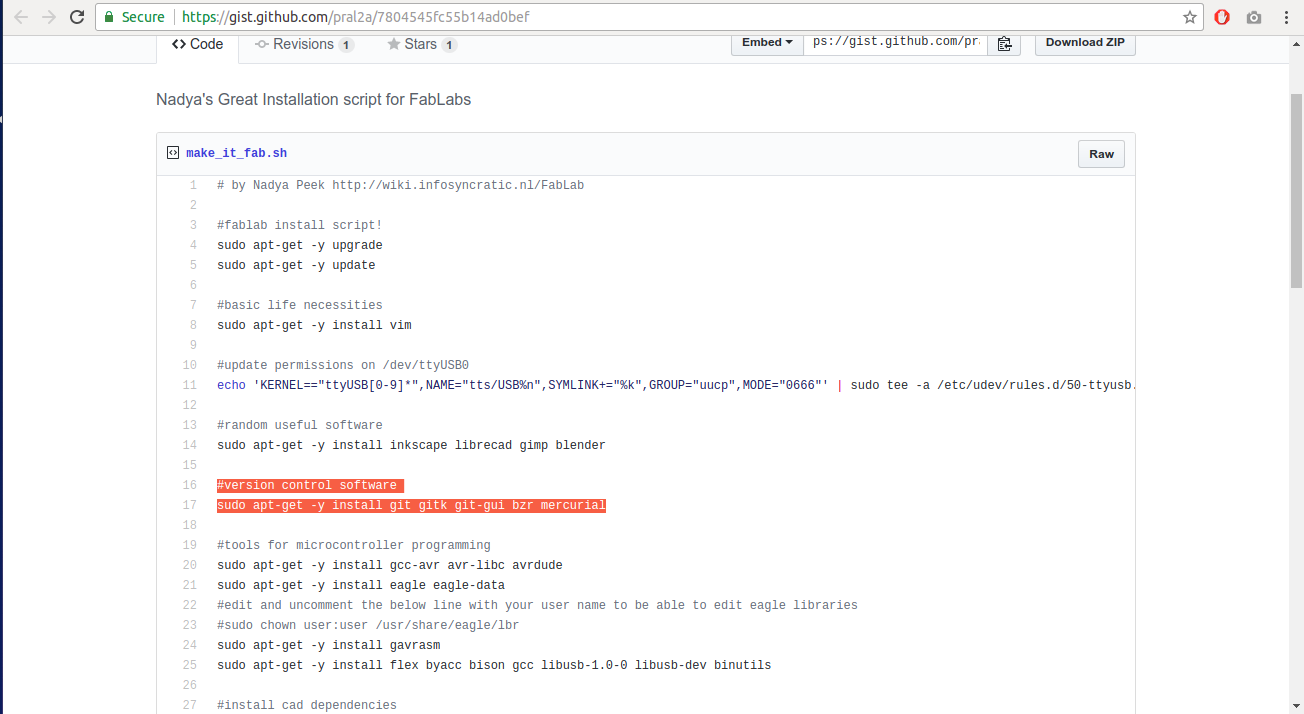Click '#random useful software' comment

tap(299, 425)
